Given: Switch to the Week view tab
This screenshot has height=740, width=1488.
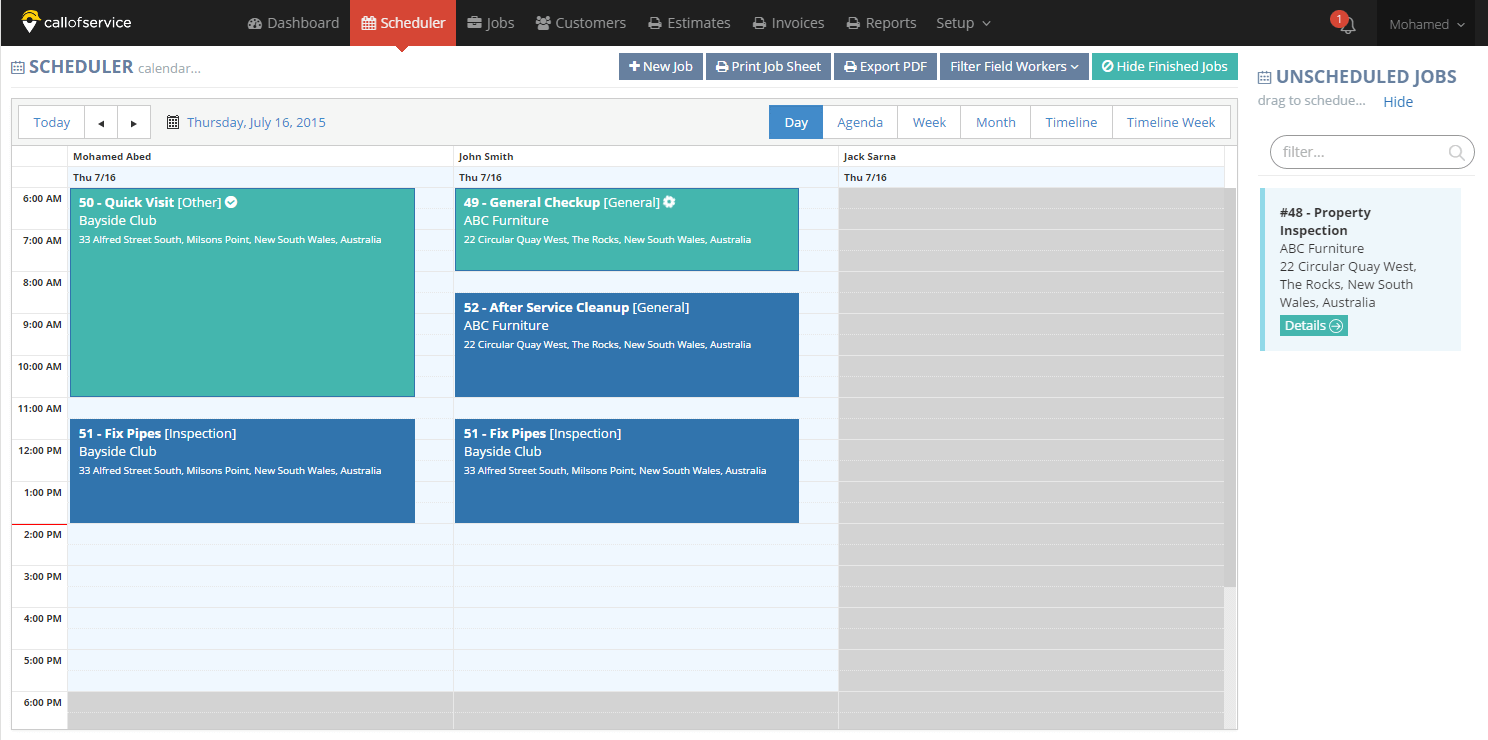Looking at the screenshot, I should pos(929,123).
